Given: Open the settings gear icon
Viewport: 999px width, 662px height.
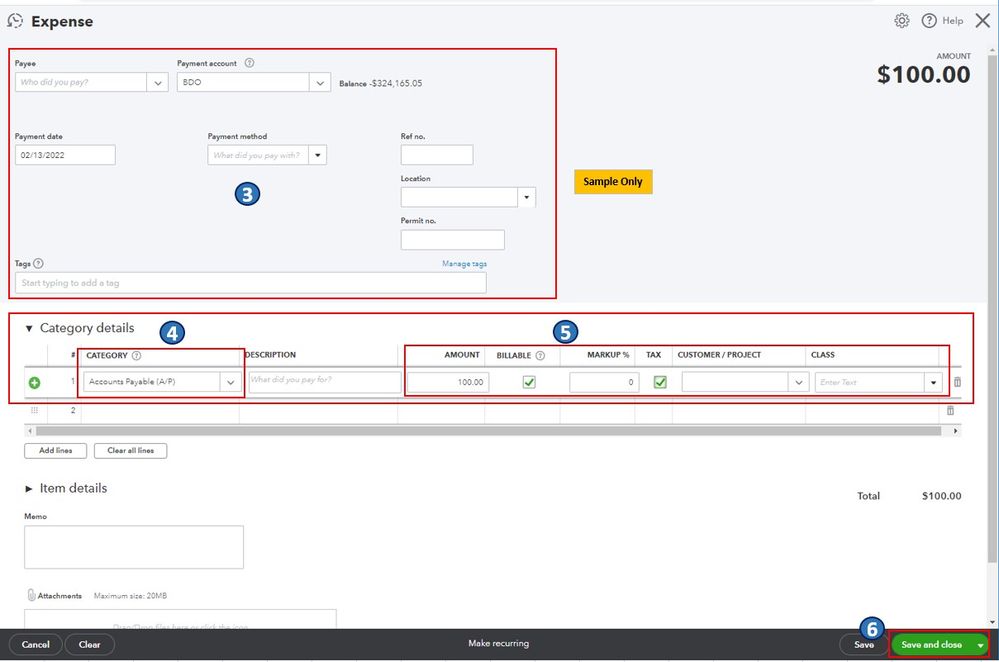Looking at the screenshot, I should 902,21.
